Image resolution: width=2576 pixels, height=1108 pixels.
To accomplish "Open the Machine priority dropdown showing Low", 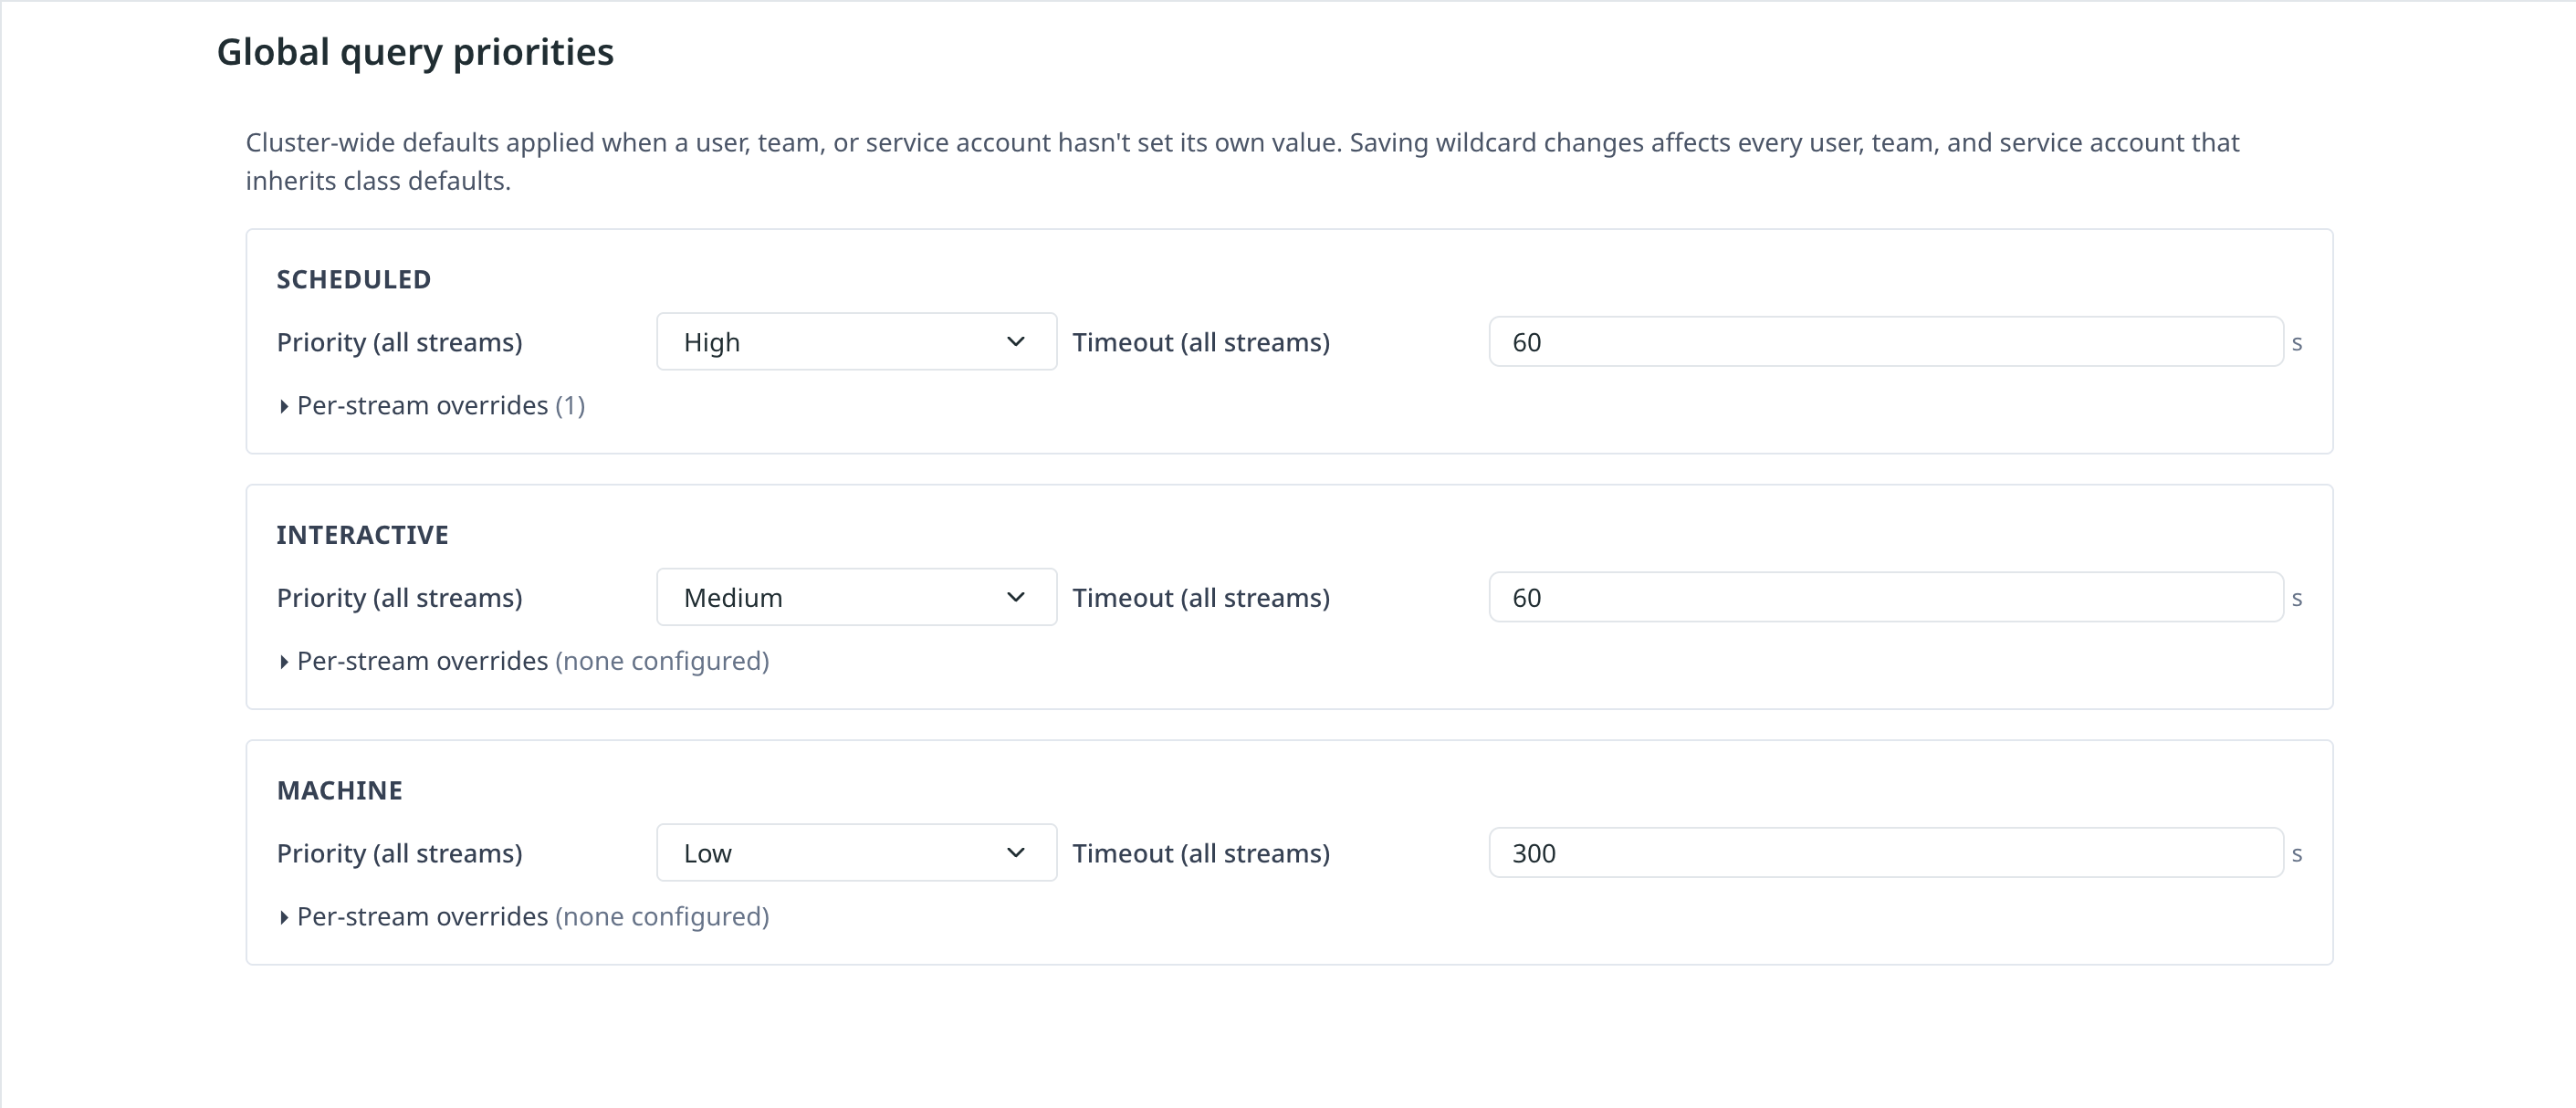I will point(856,853).
